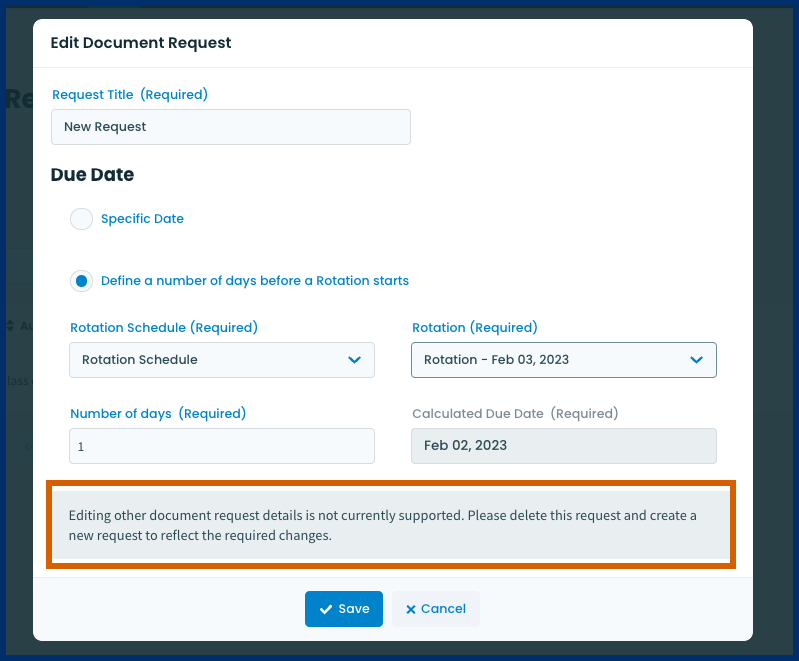Select the Specific Date radio button

coord(82,219)
